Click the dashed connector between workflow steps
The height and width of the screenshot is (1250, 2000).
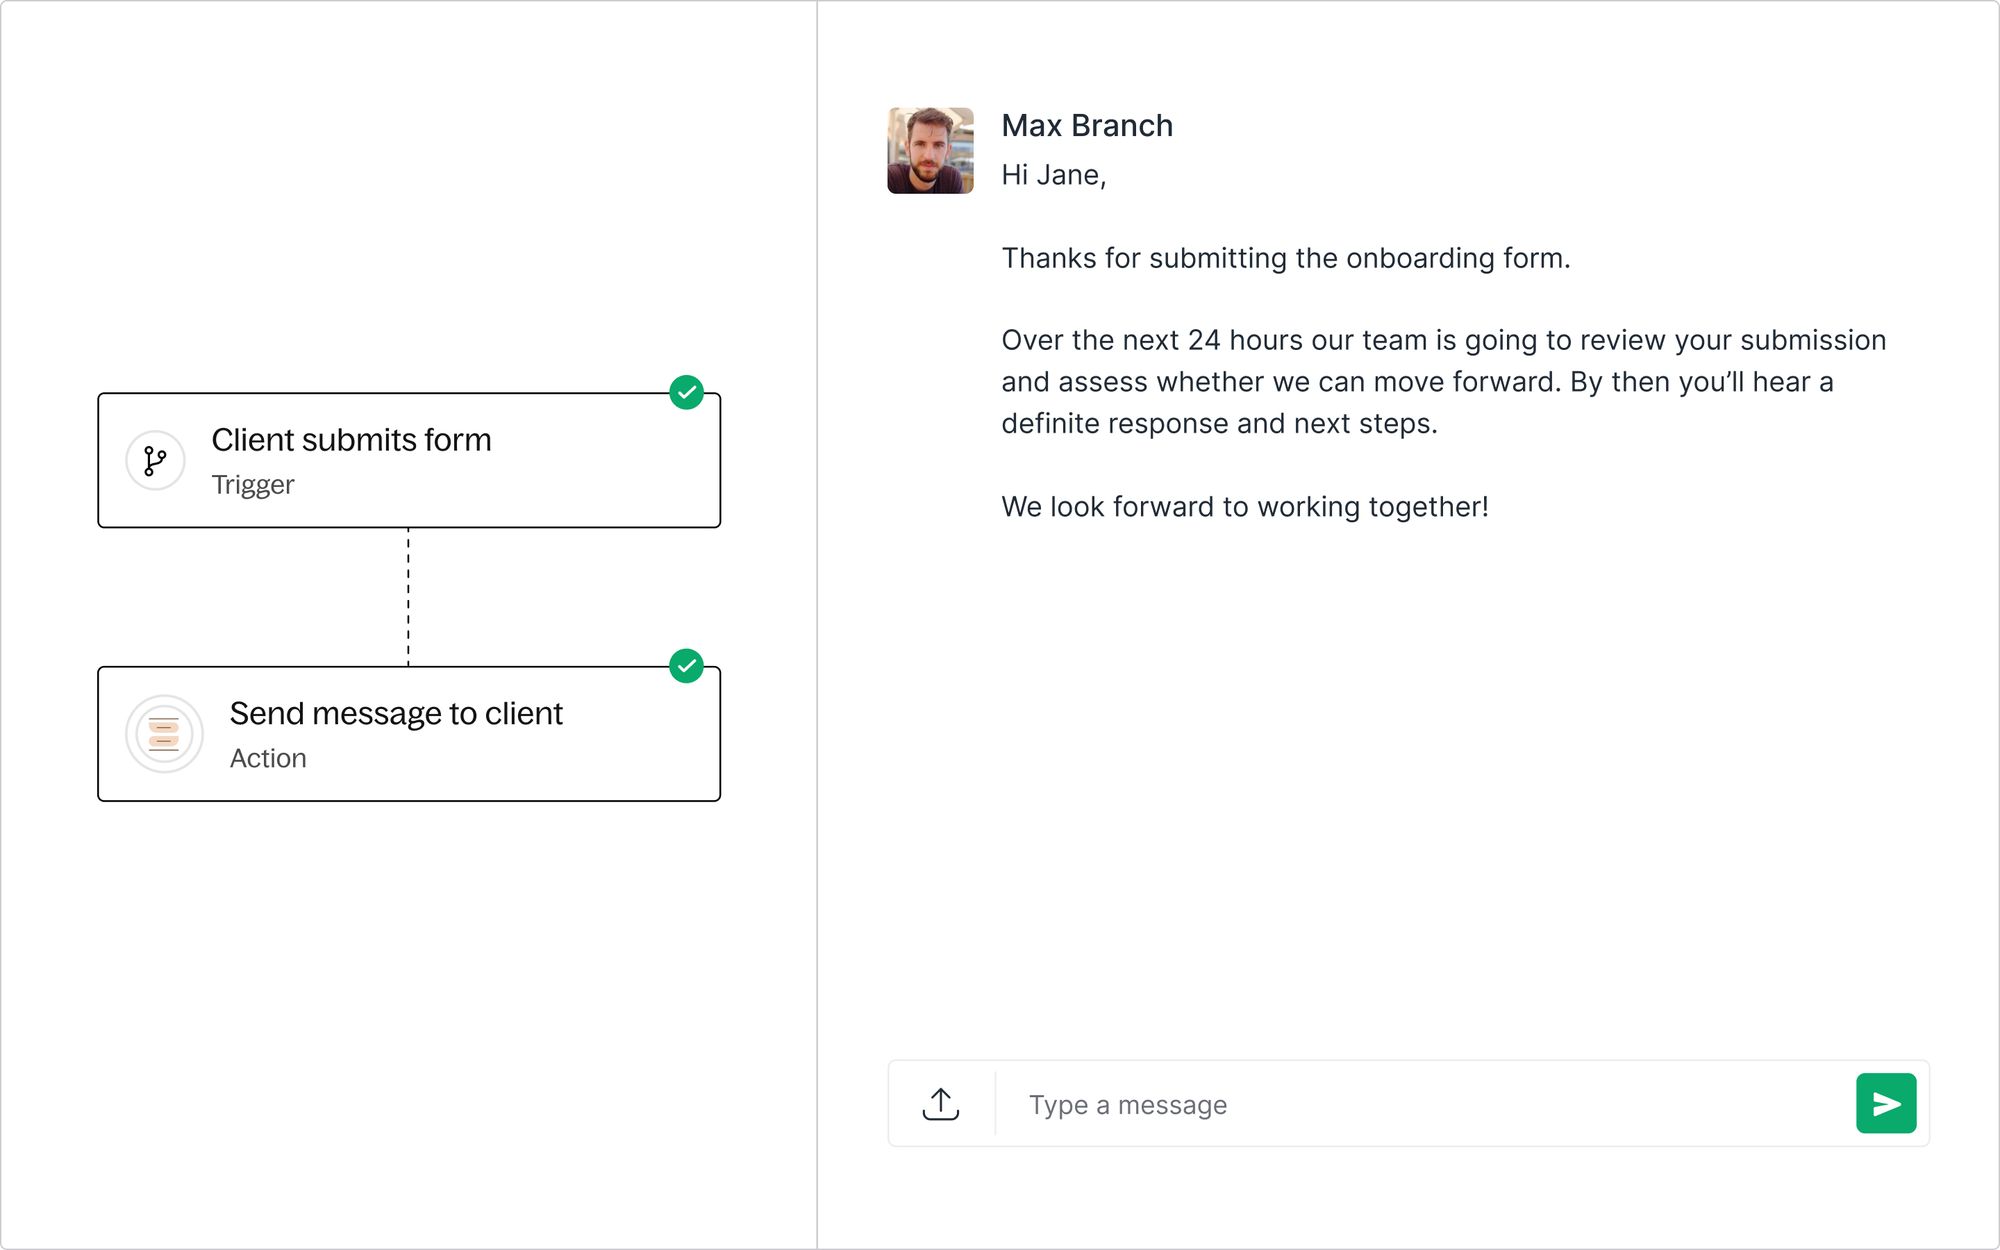[408, 597]
